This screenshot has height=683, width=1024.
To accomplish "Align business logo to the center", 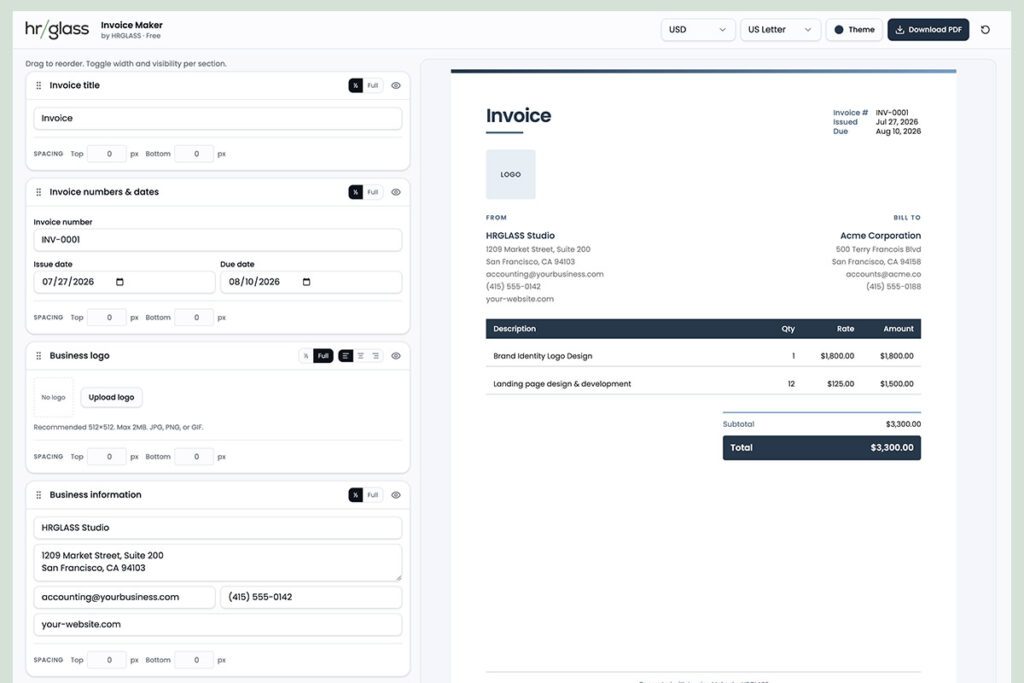I will coord(360,356).
